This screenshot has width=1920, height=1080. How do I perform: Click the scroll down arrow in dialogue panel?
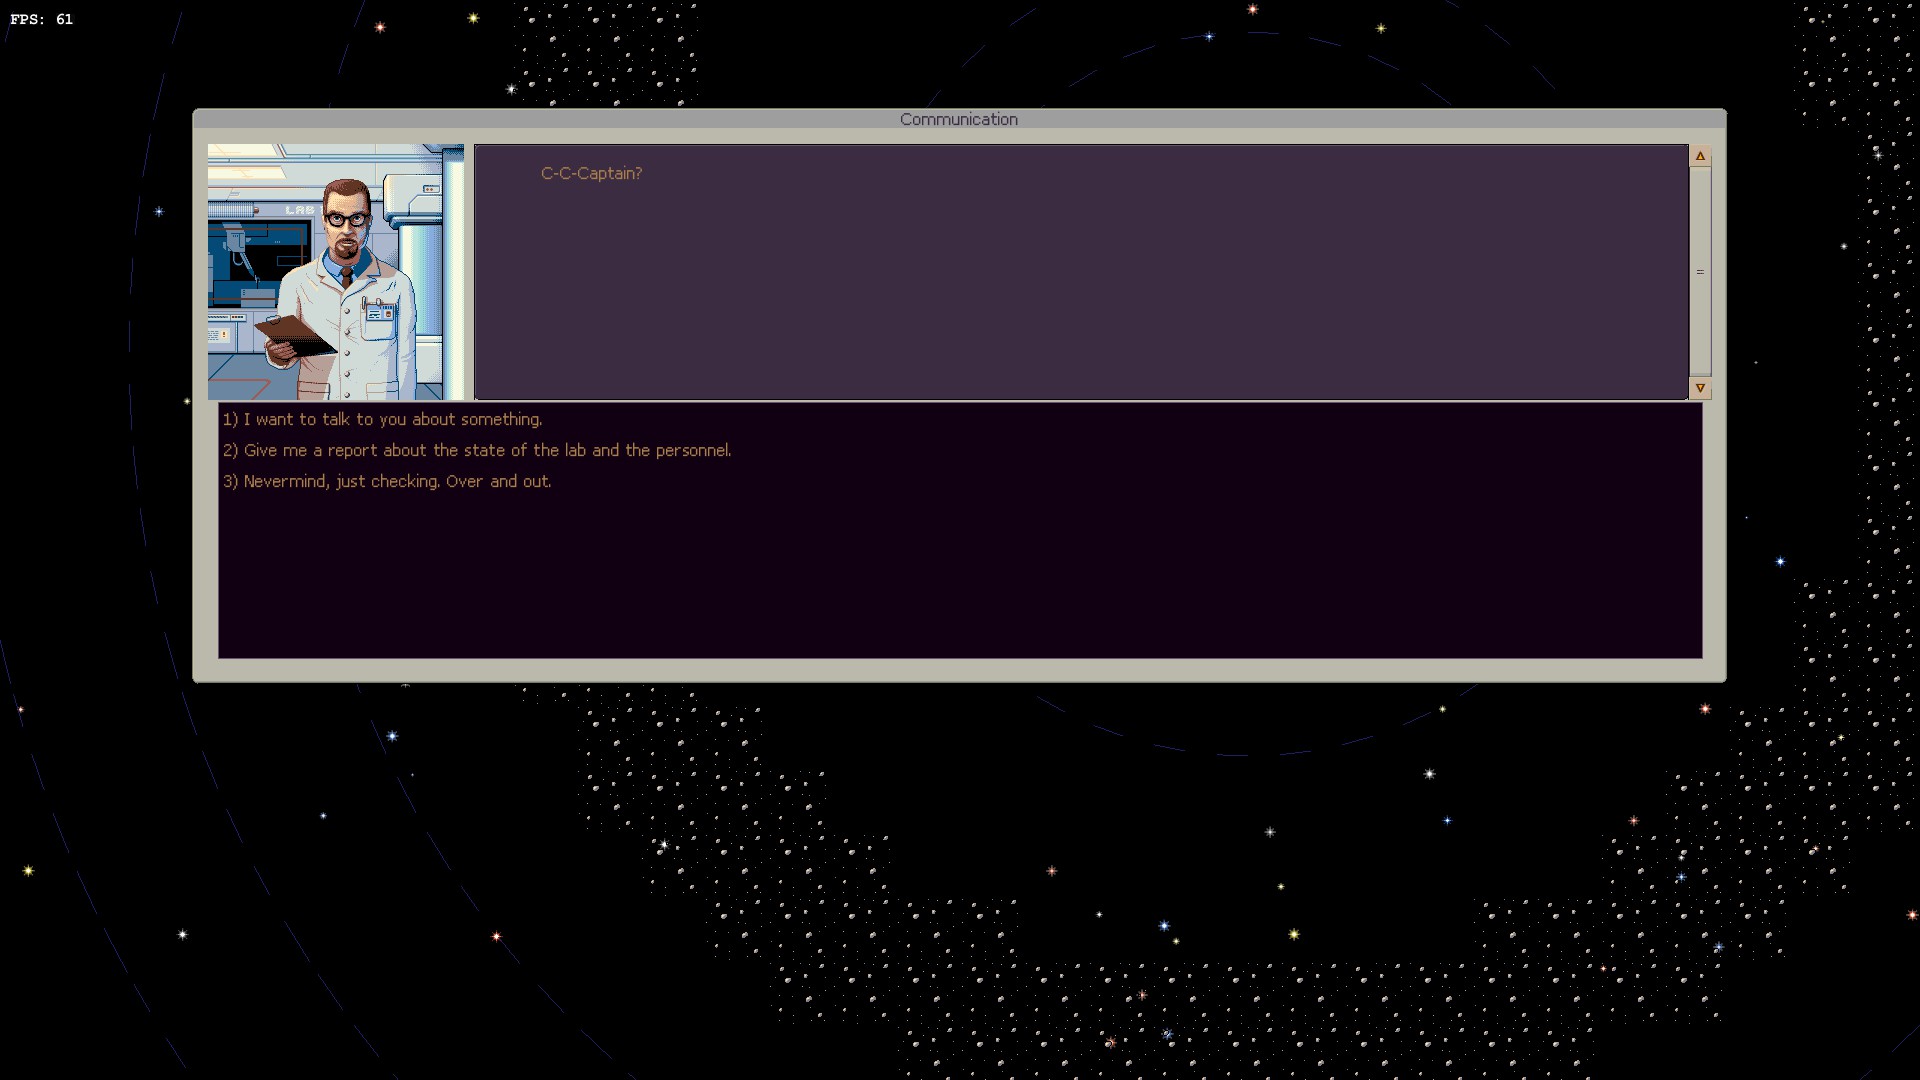point(1700,388)
